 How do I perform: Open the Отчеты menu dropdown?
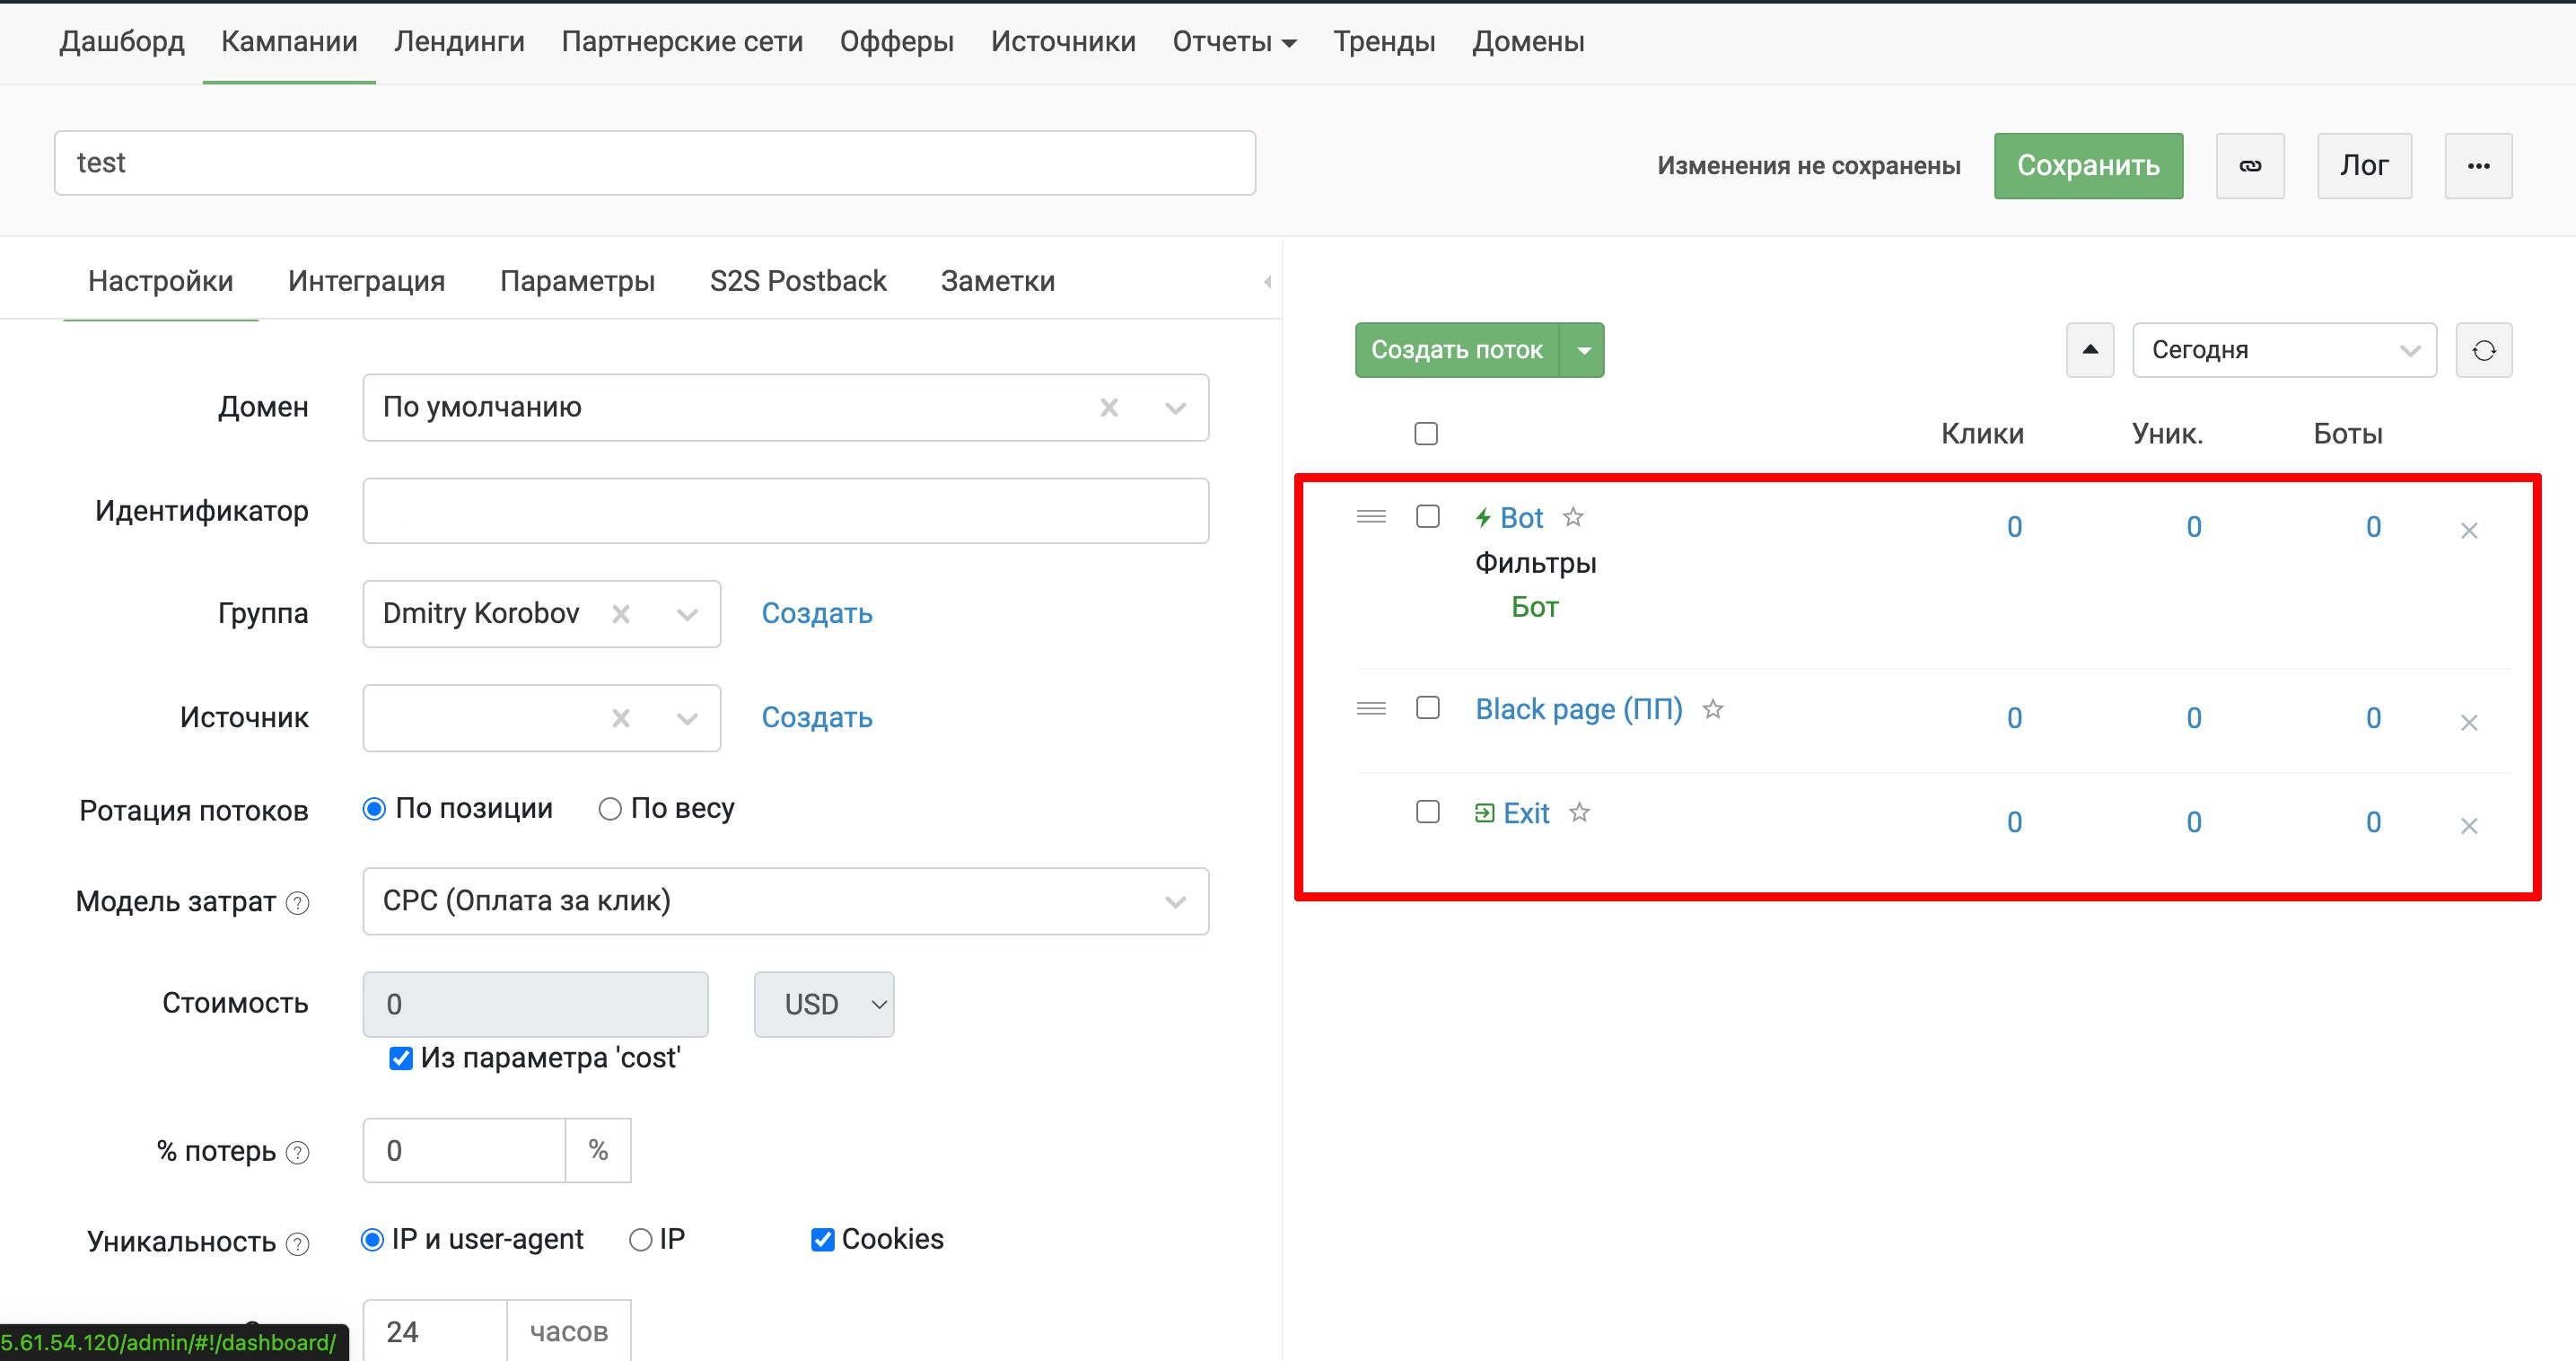coord(1234,42)
